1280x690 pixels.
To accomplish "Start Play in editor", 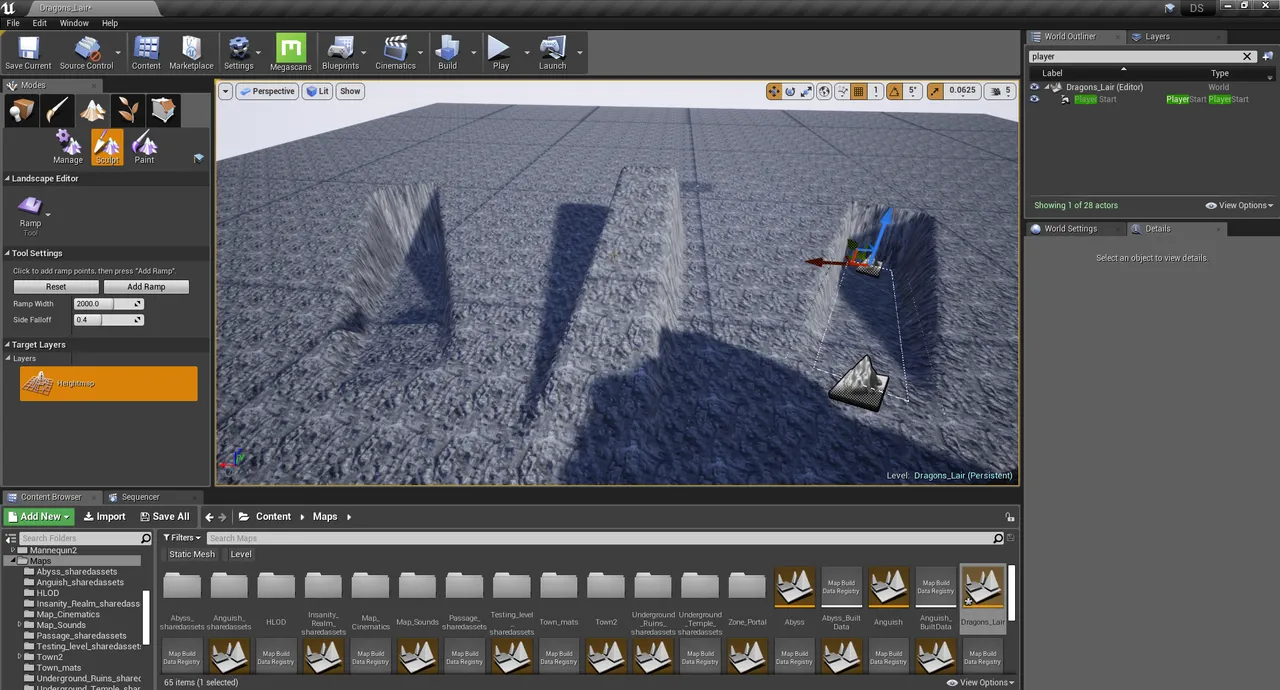I will pos(500,53).
